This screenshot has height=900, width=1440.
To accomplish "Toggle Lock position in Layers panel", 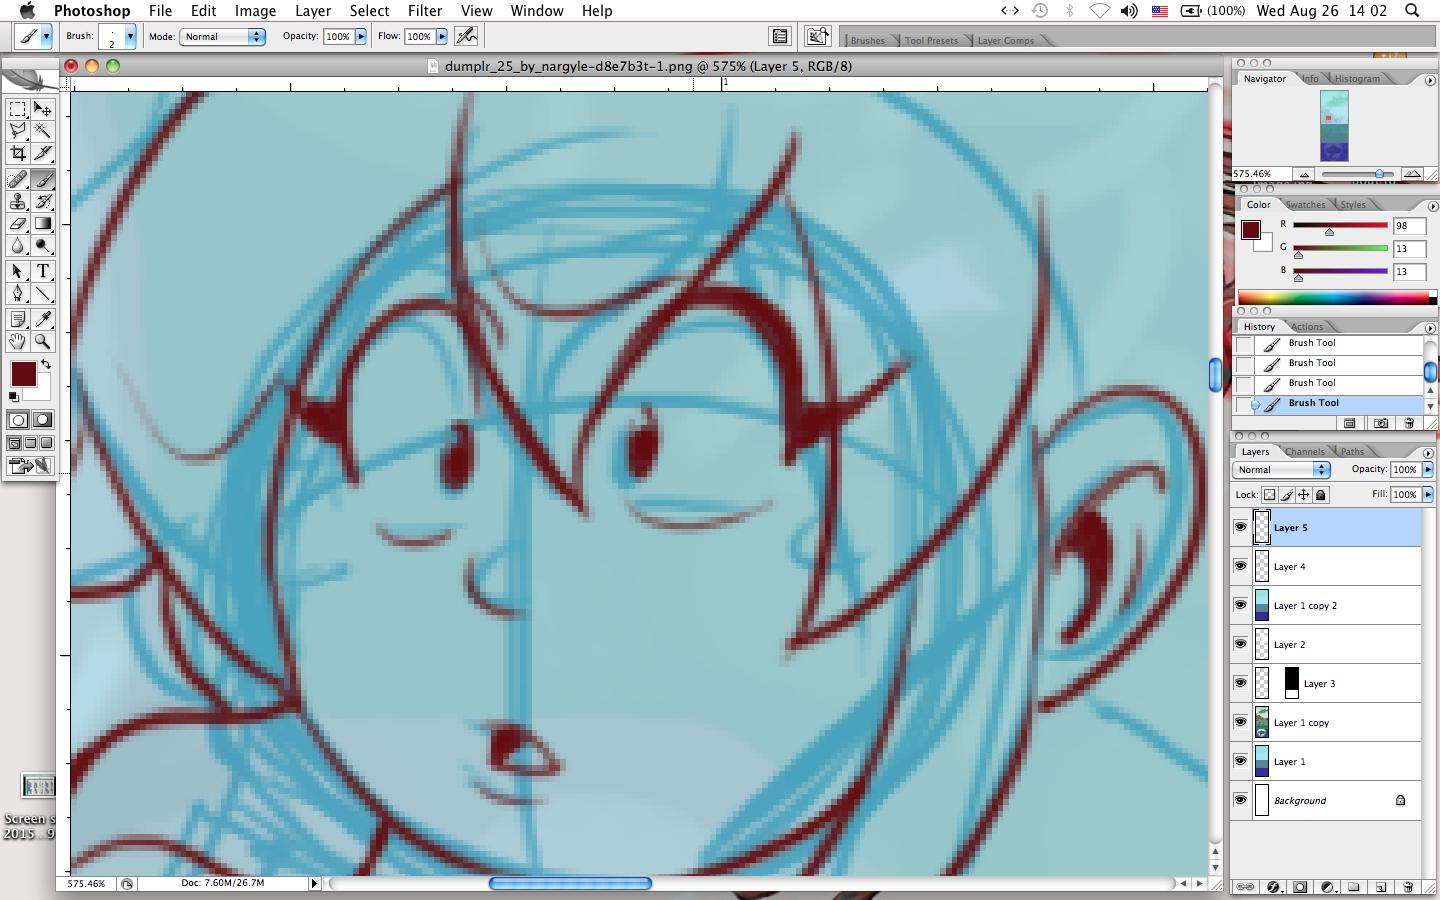I will (x=1304, y=495).
